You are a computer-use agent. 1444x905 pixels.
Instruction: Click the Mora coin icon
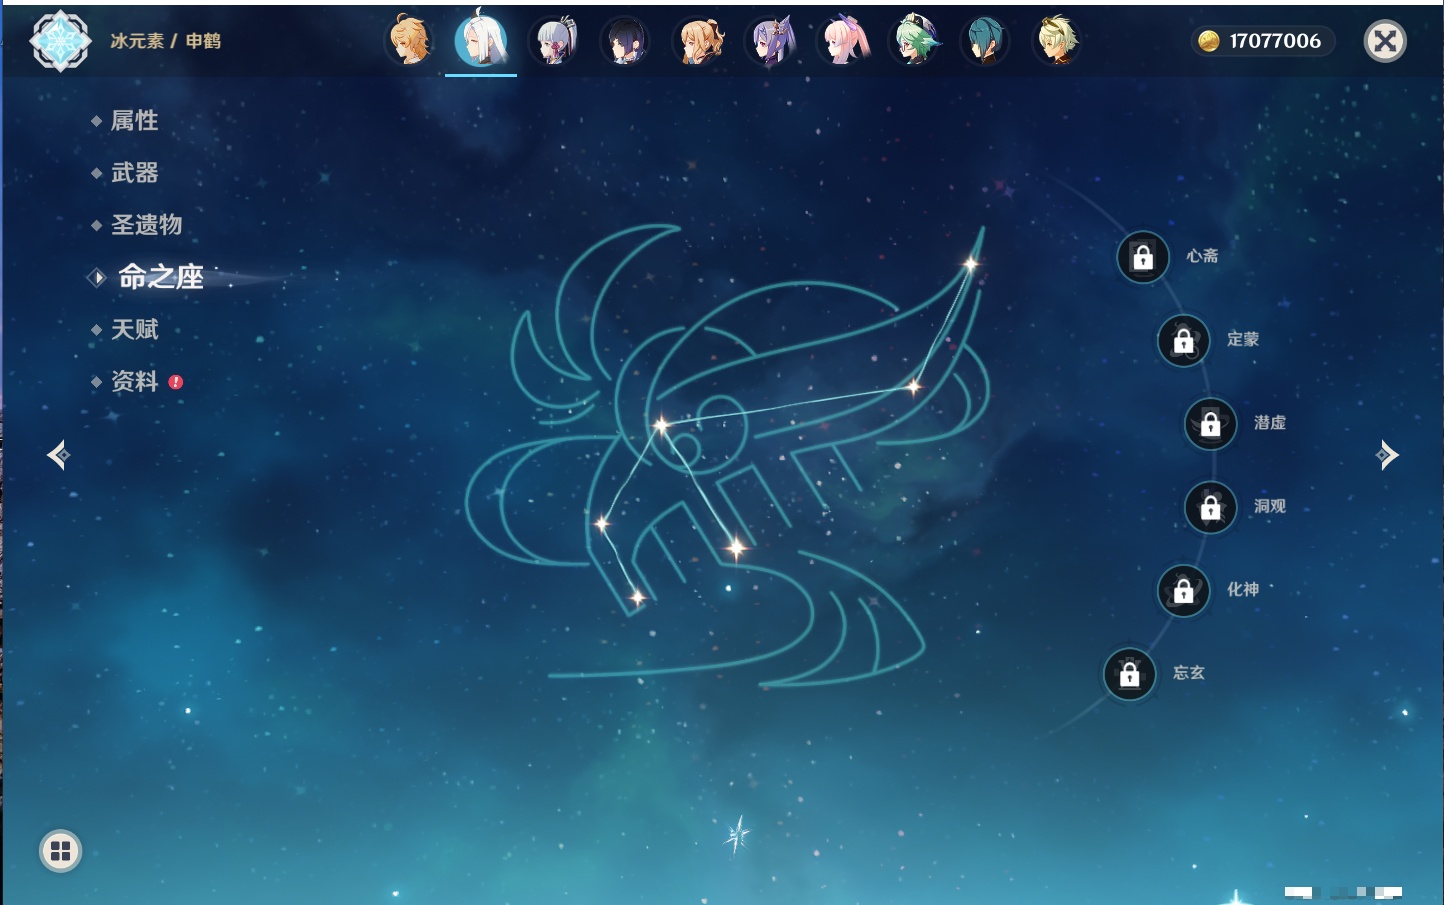pyautogui.click(x=1209, y=41)
